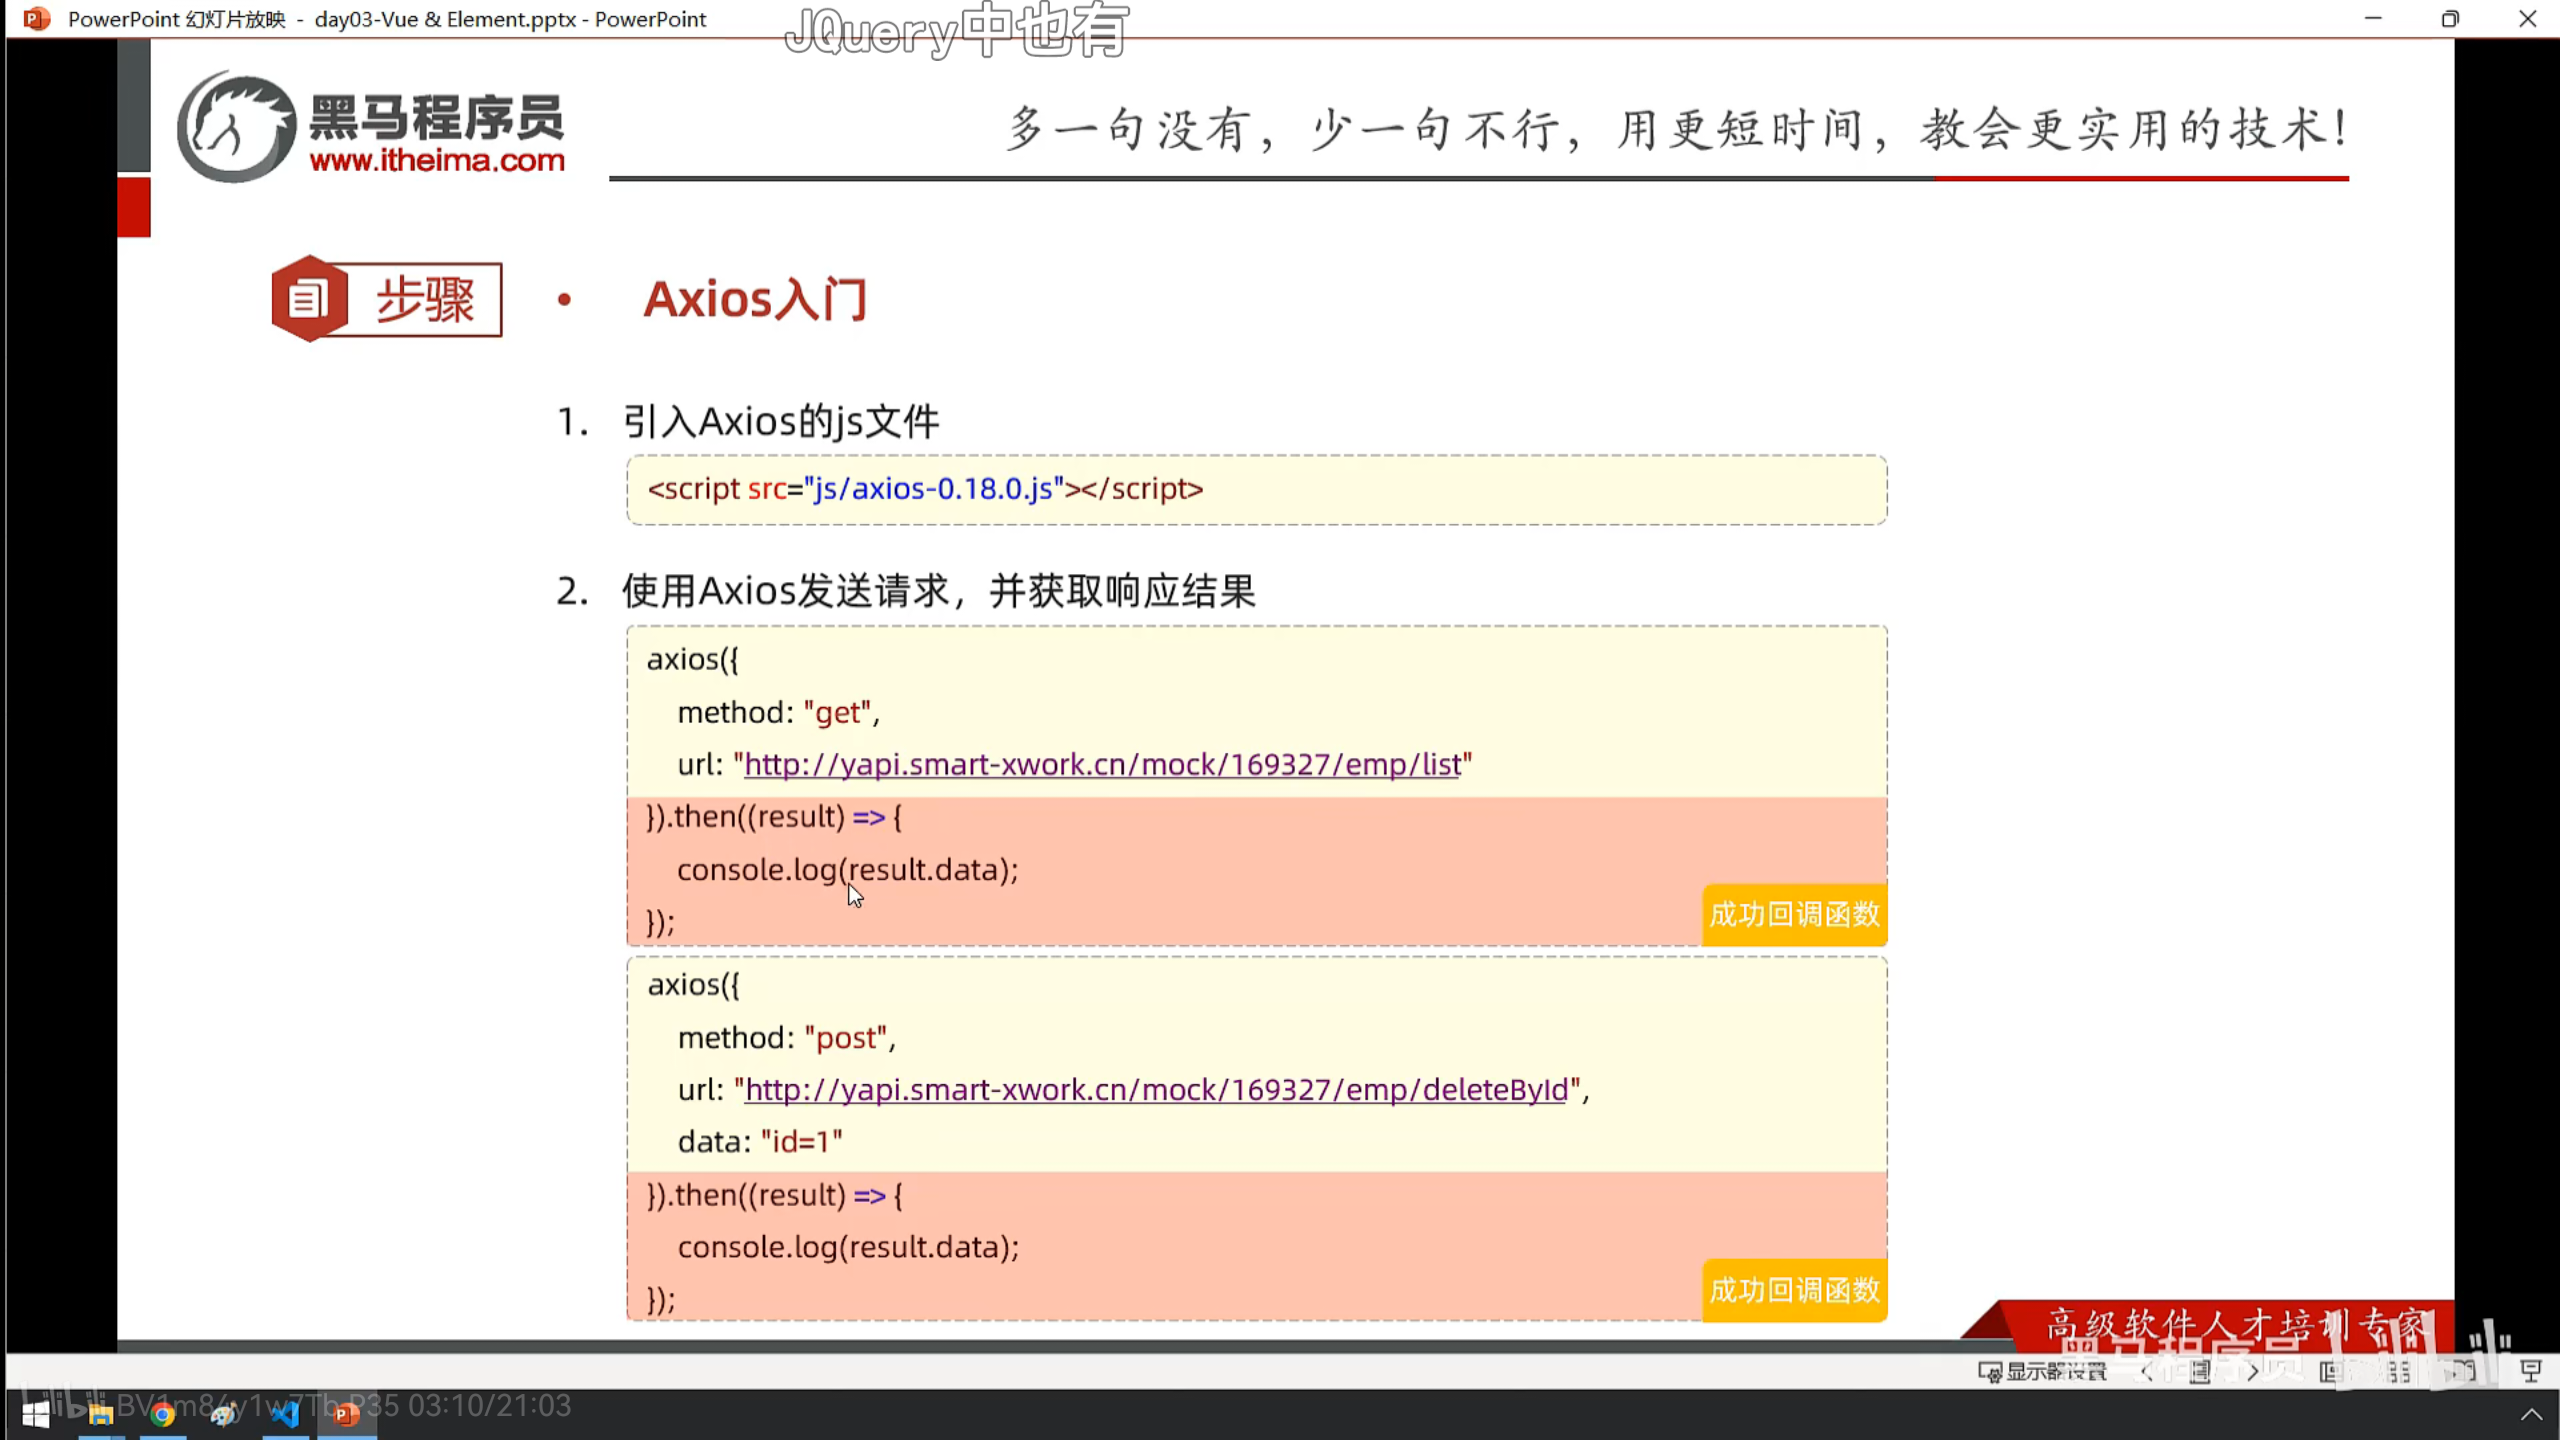
Task: Open Paint from the taskbar
Action: pyautogui.click(x=224, y=1414)
